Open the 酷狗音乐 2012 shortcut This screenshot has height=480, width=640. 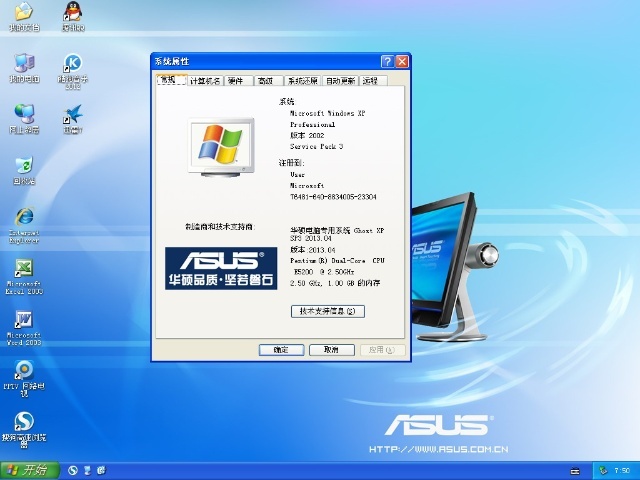[x=73, y=71]
